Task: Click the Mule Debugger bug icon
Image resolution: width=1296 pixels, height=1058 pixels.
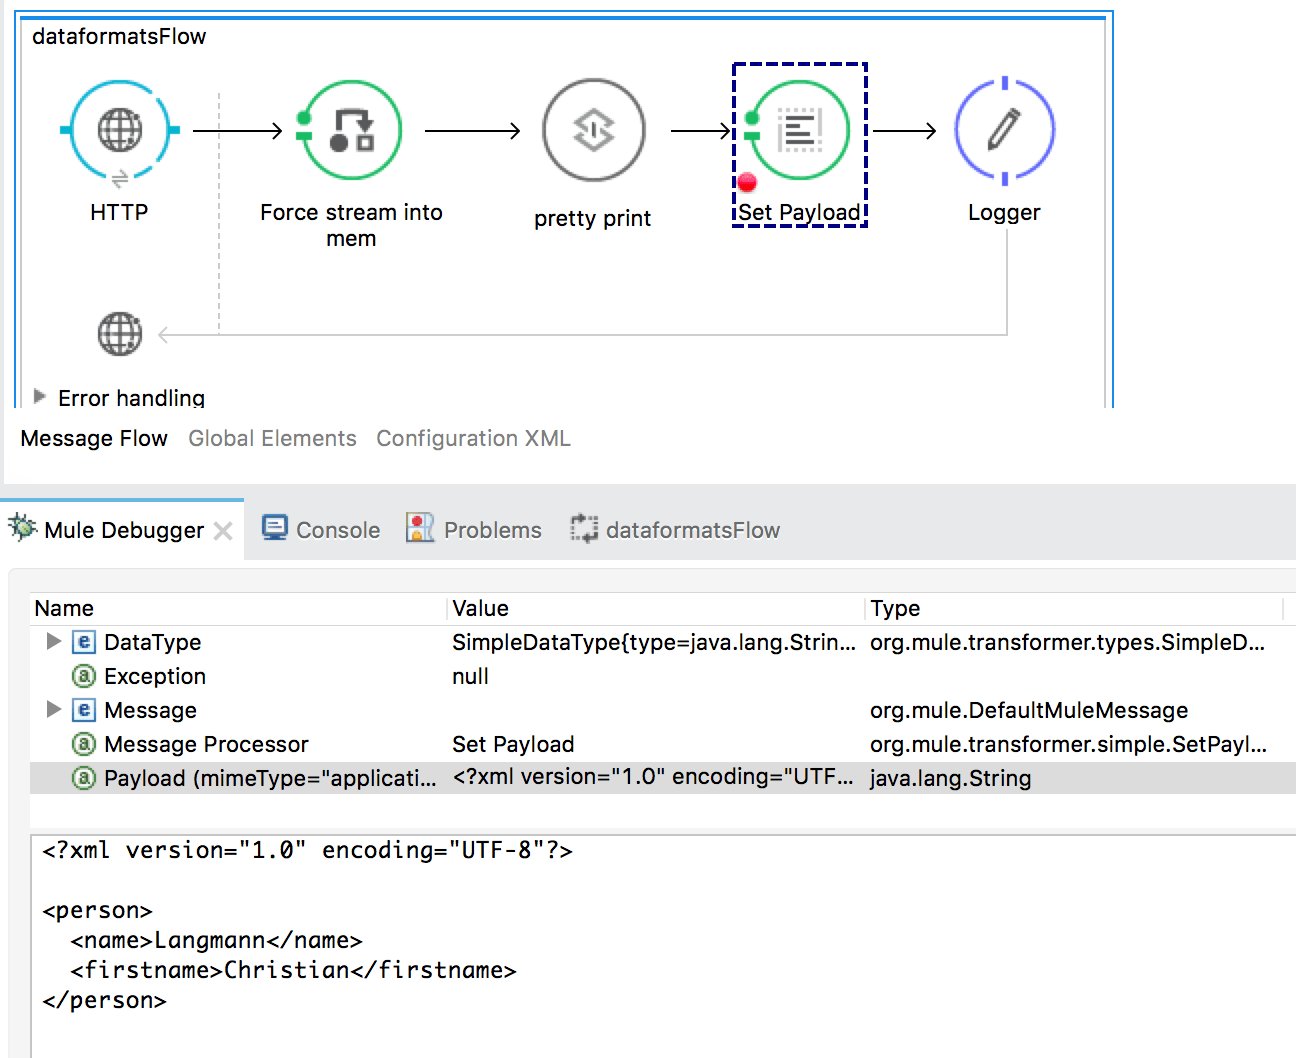Action: [x=22, y=528]
